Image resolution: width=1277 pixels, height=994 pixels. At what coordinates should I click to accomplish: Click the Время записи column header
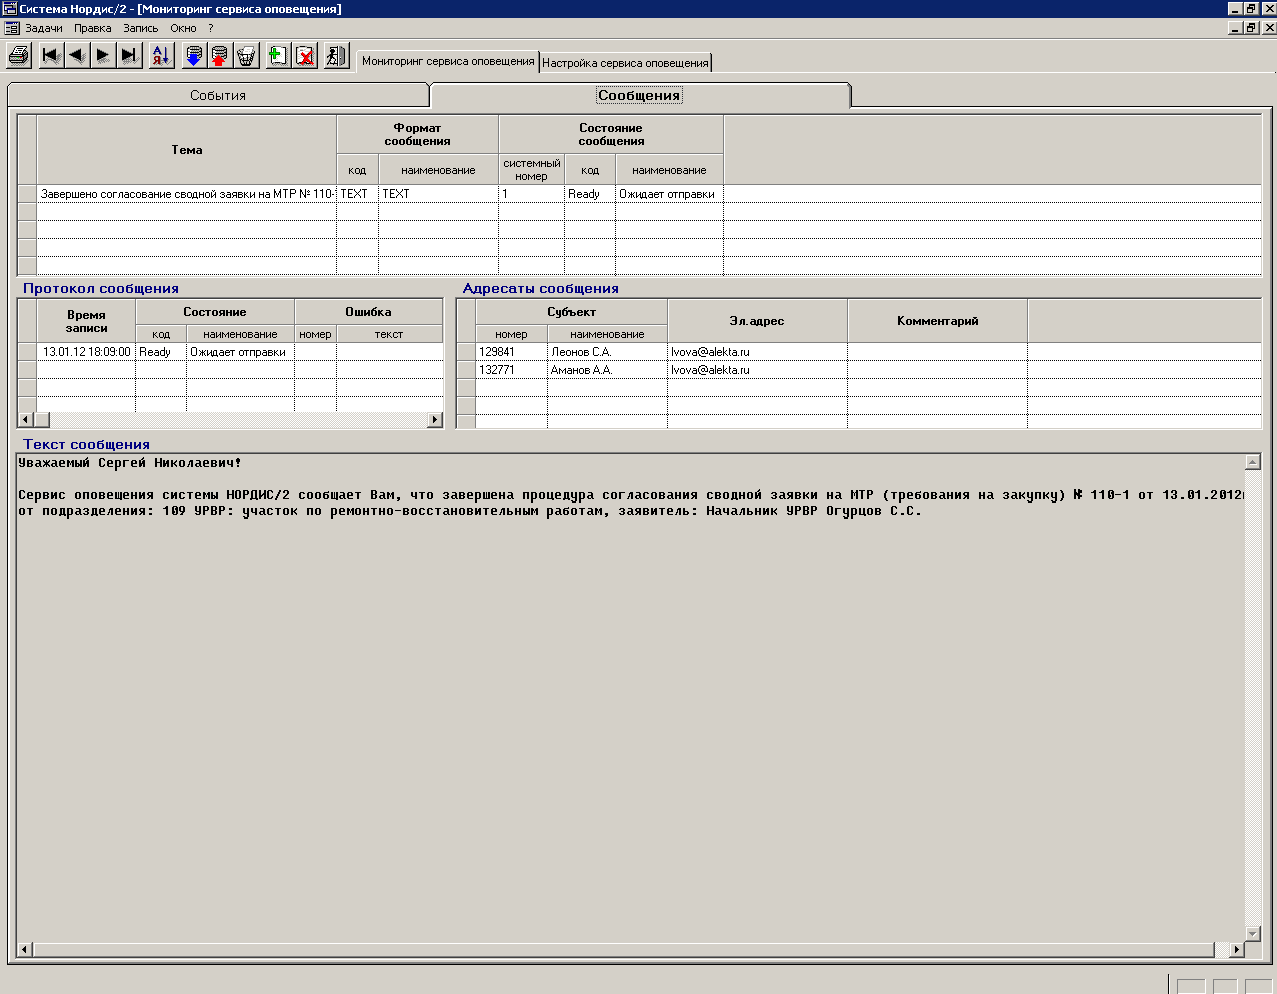click(x=86, y=321)
